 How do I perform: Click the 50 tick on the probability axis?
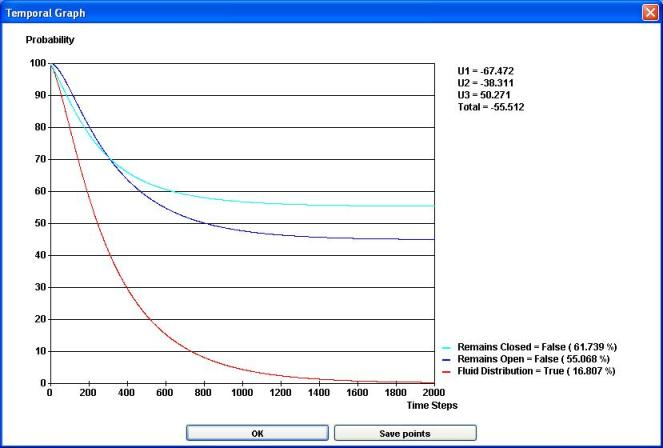pos(39,223)
